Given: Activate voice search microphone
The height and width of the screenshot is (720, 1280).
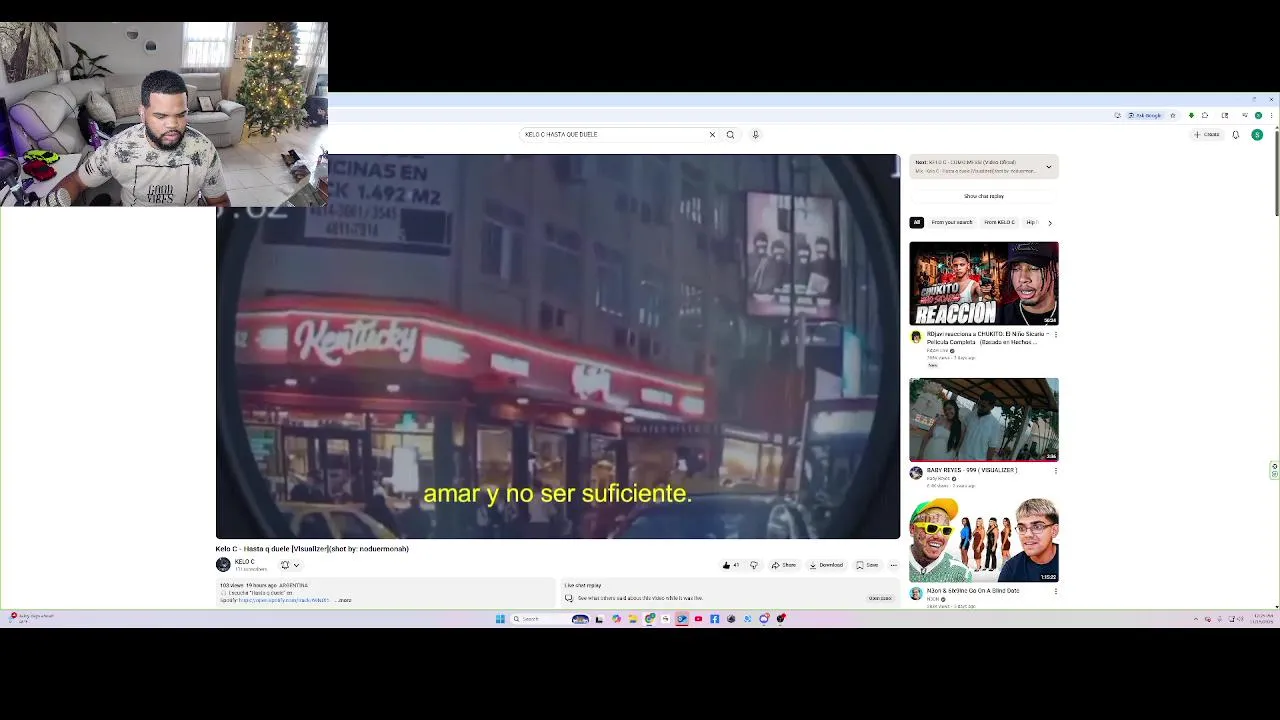Looking at the screenshot, I should 755,134.
